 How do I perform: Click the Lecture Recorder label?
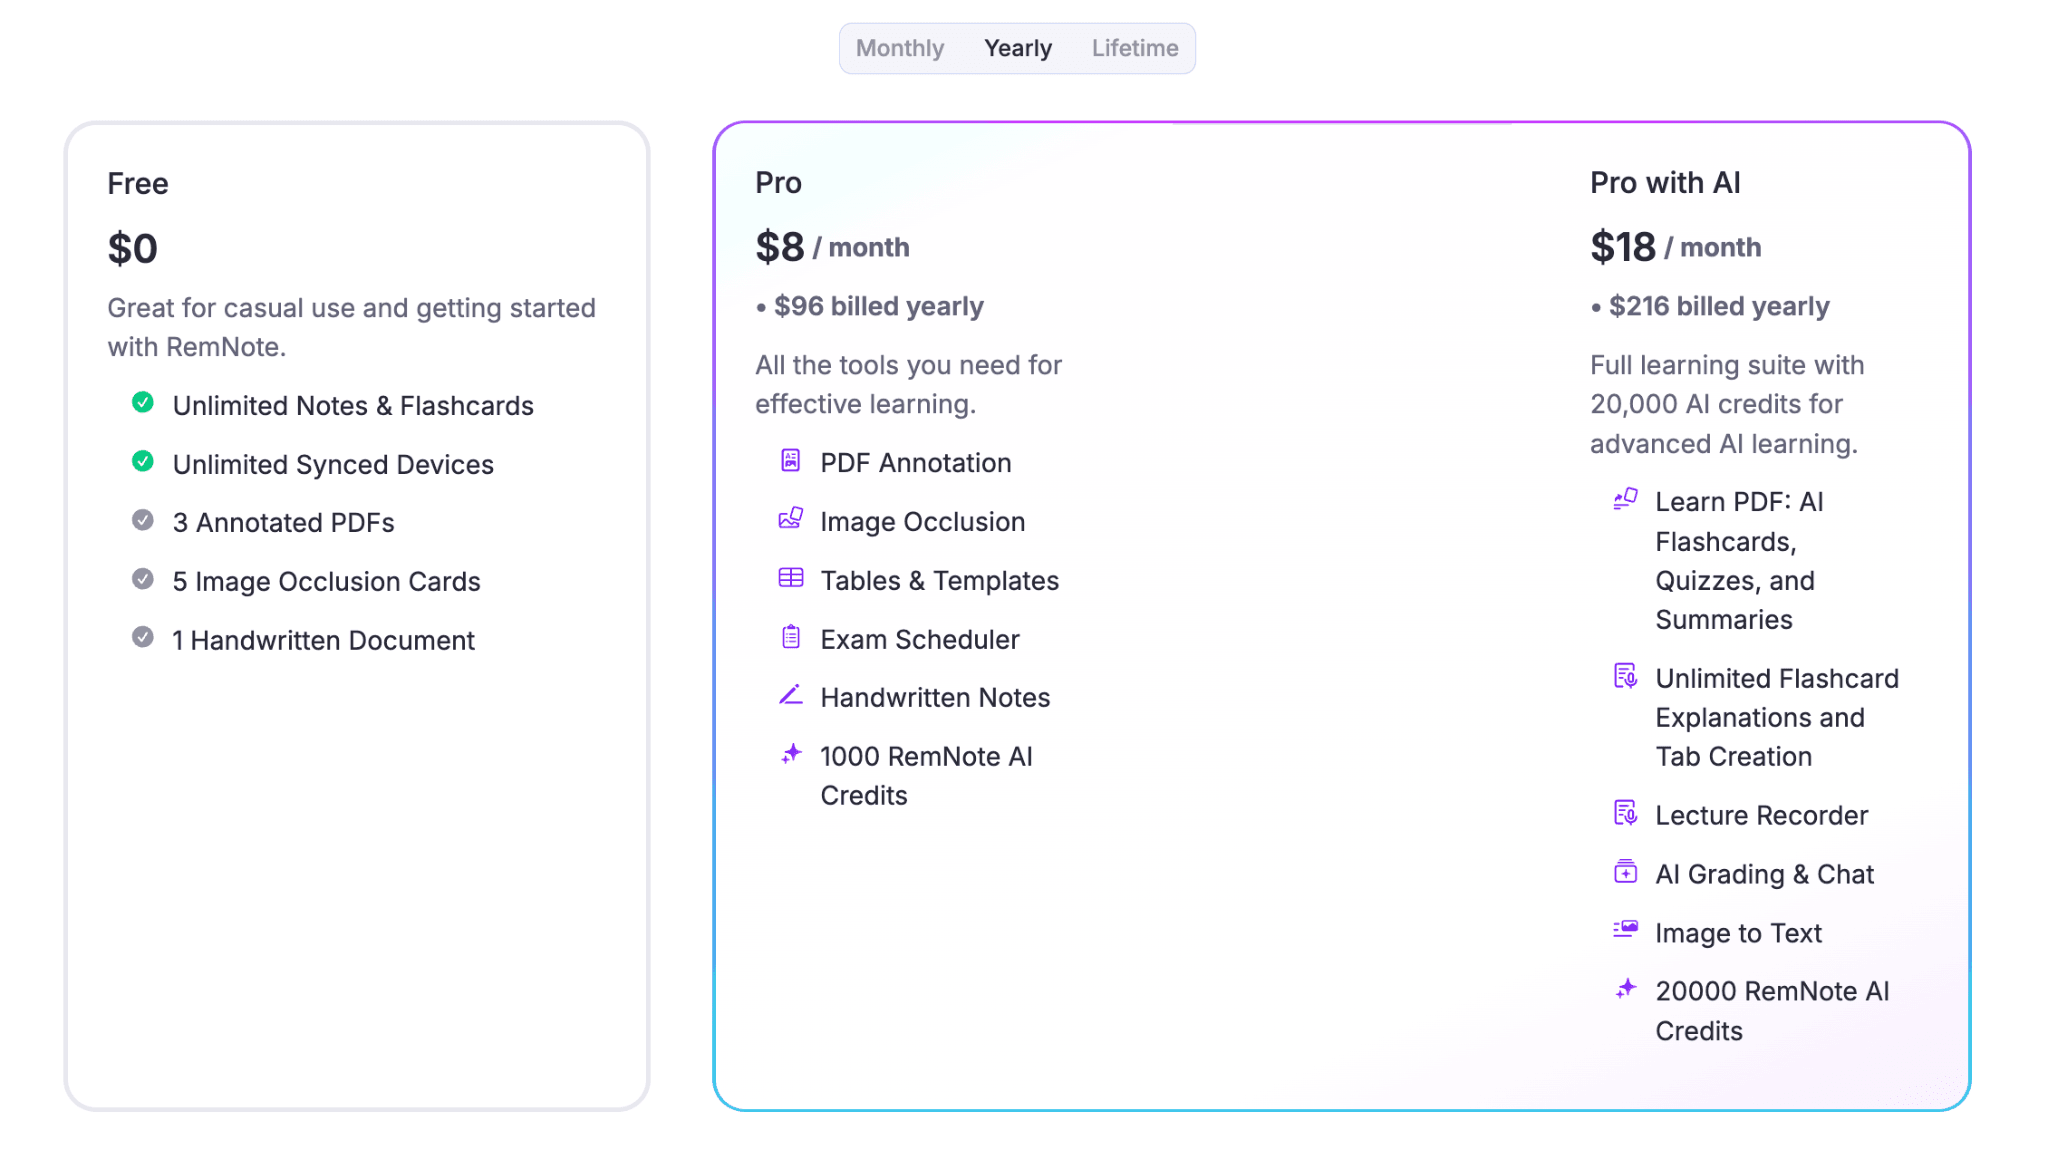(1761, 816)
